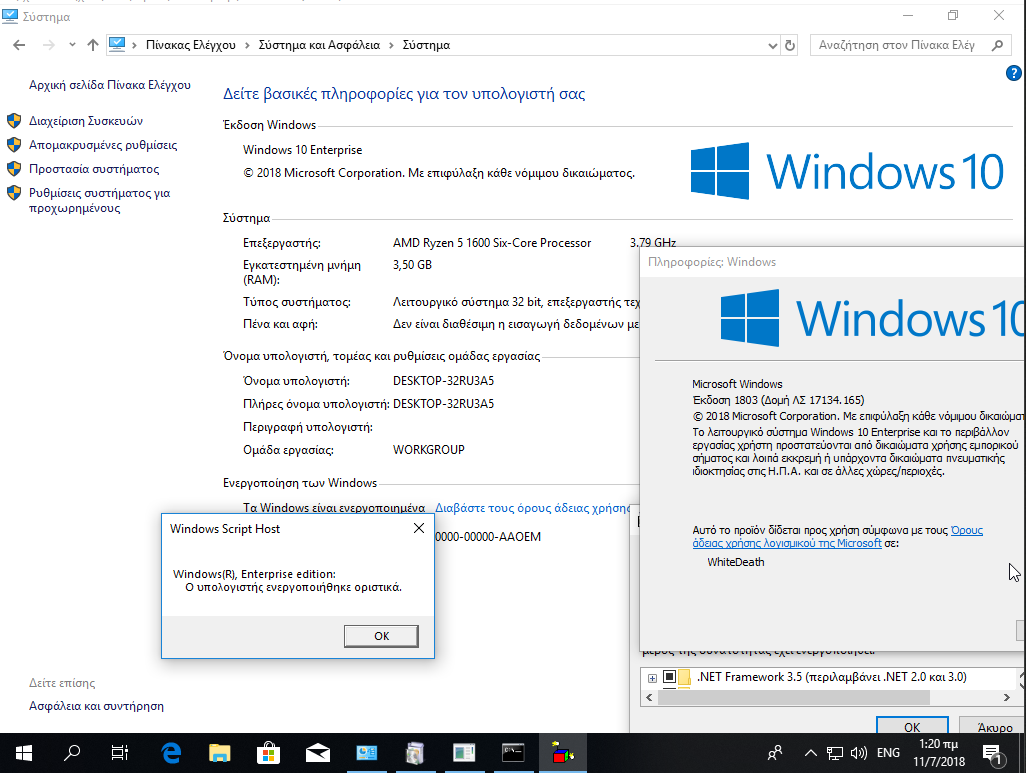Open Action Center notifications icon
This screenshot has height=773, width=1026.
pyautogui.click(x=994, y=755)
